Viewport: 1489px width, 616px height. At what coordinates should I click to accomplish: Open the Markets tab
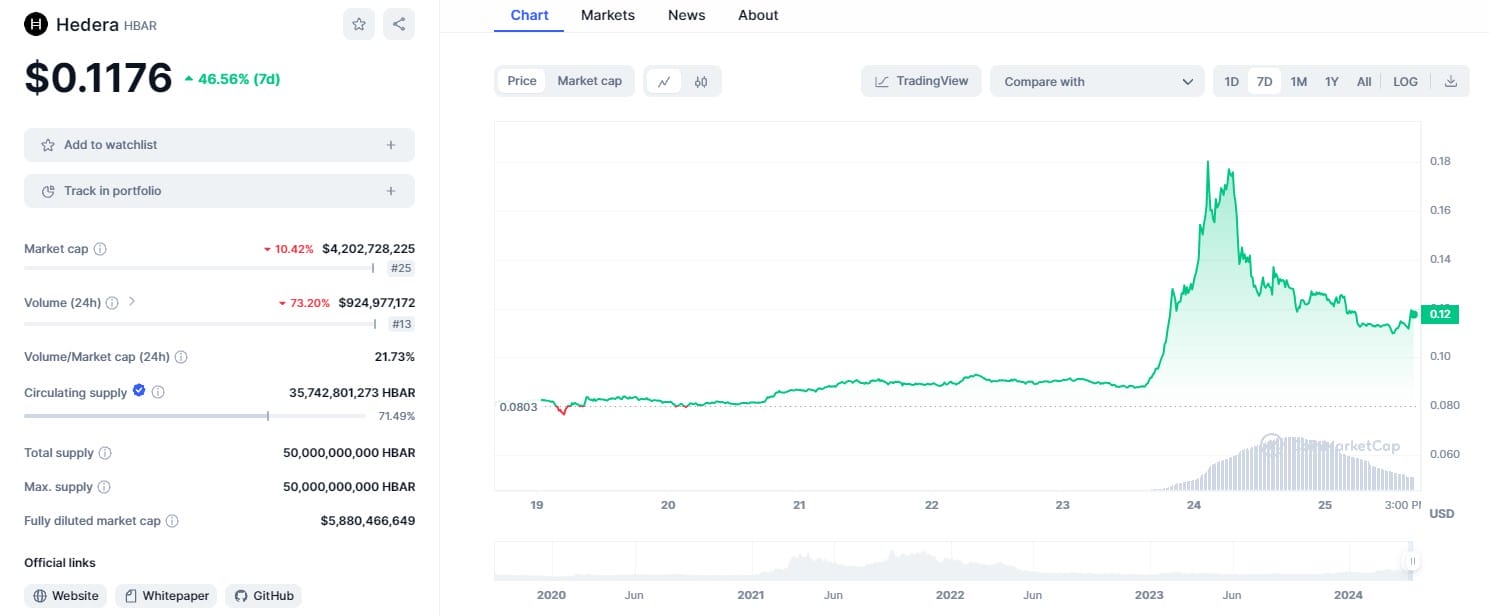(608, 15)
